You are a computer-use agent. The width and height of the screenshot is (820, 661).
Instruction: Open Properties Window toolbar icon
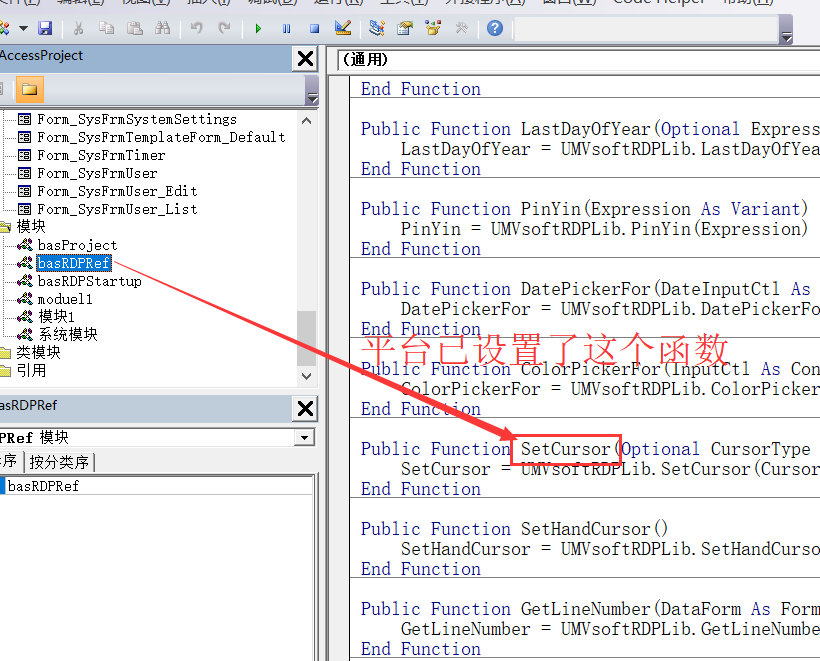point(405,28)
